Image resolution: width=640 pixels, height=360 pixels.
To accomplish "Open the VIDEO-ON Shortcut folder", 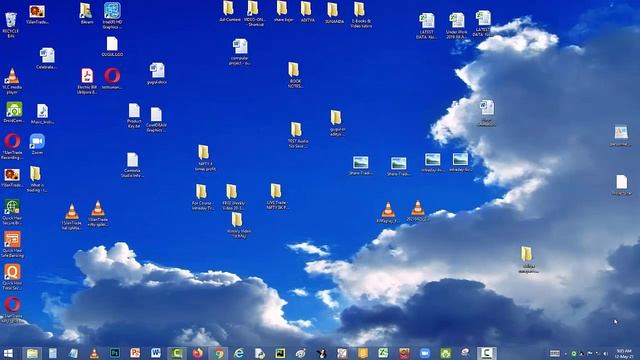I will (254, 13).
